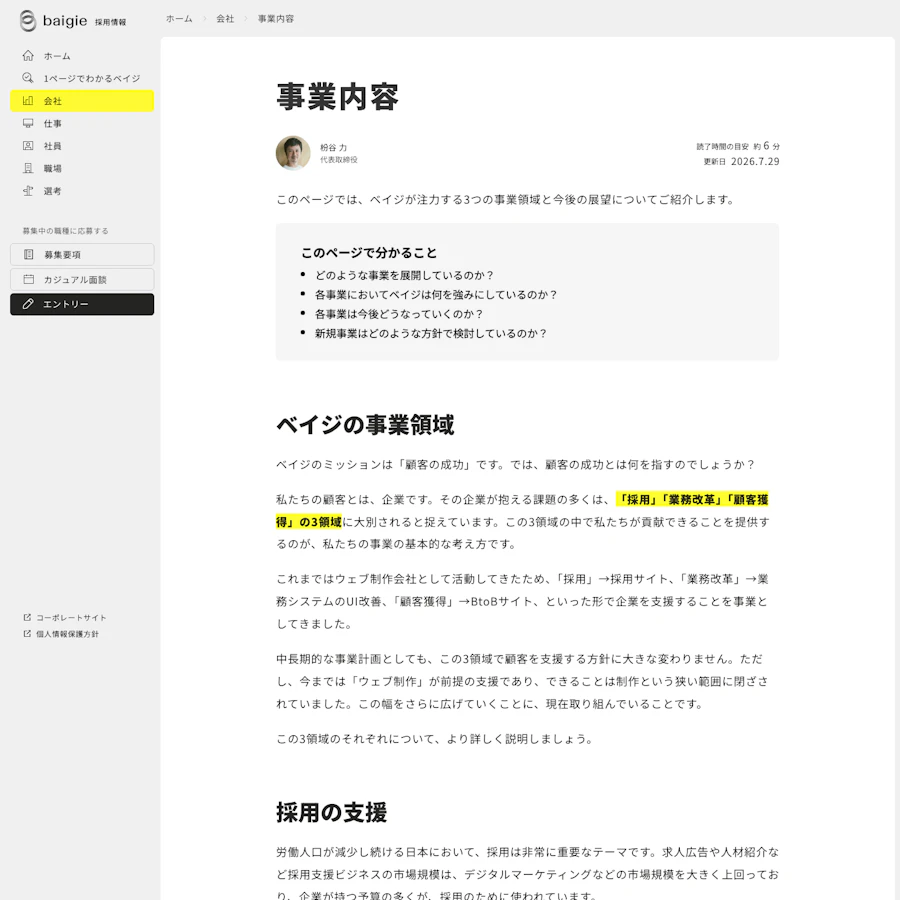
Task: Click the document icon in 募集要項 button
Action: [x=28, y=254]
